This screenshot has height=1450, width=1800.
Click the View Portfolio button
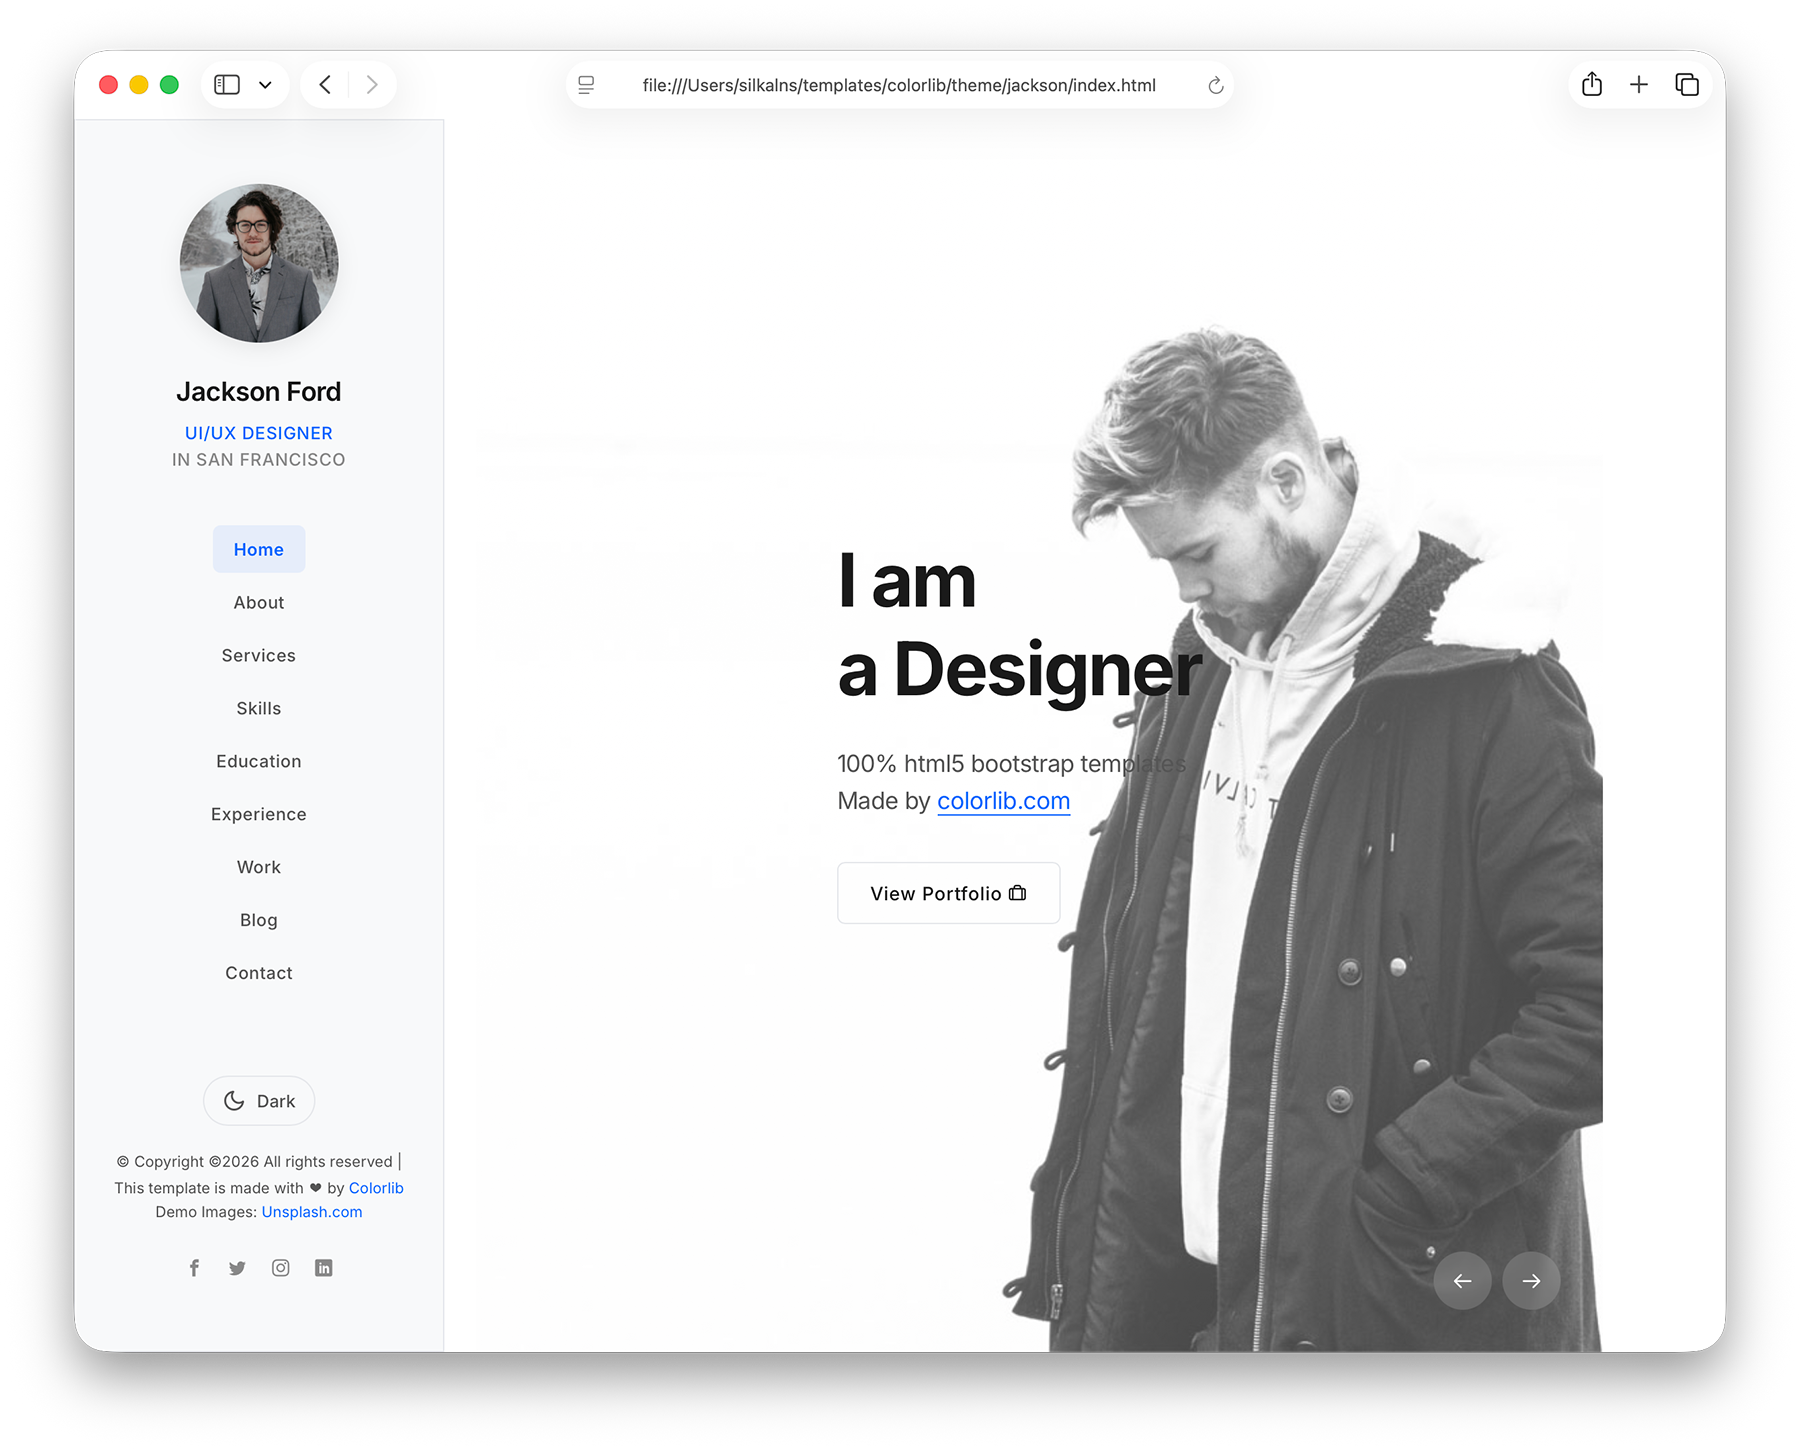[947, 893]
